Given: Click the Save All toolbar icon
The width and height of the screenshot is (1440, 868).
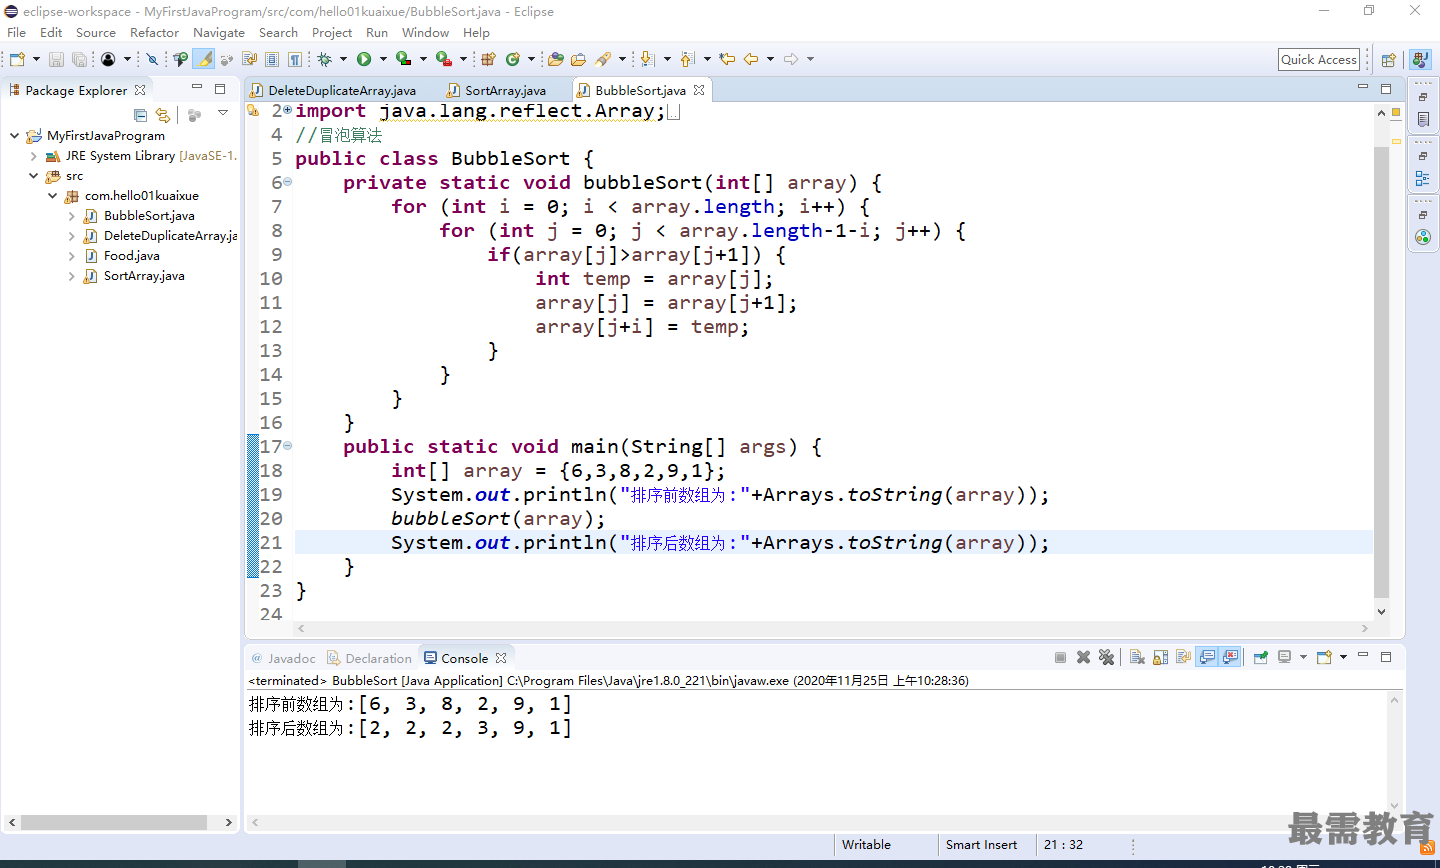Looking at the screenshot, I should pos(79,59).
